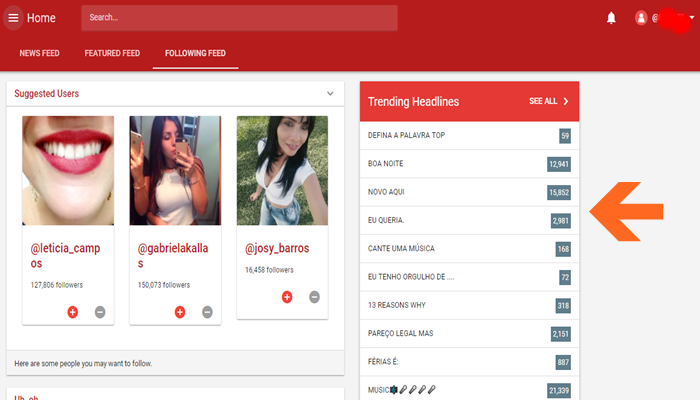Click the @josy_barros username link

click(277, 248)
